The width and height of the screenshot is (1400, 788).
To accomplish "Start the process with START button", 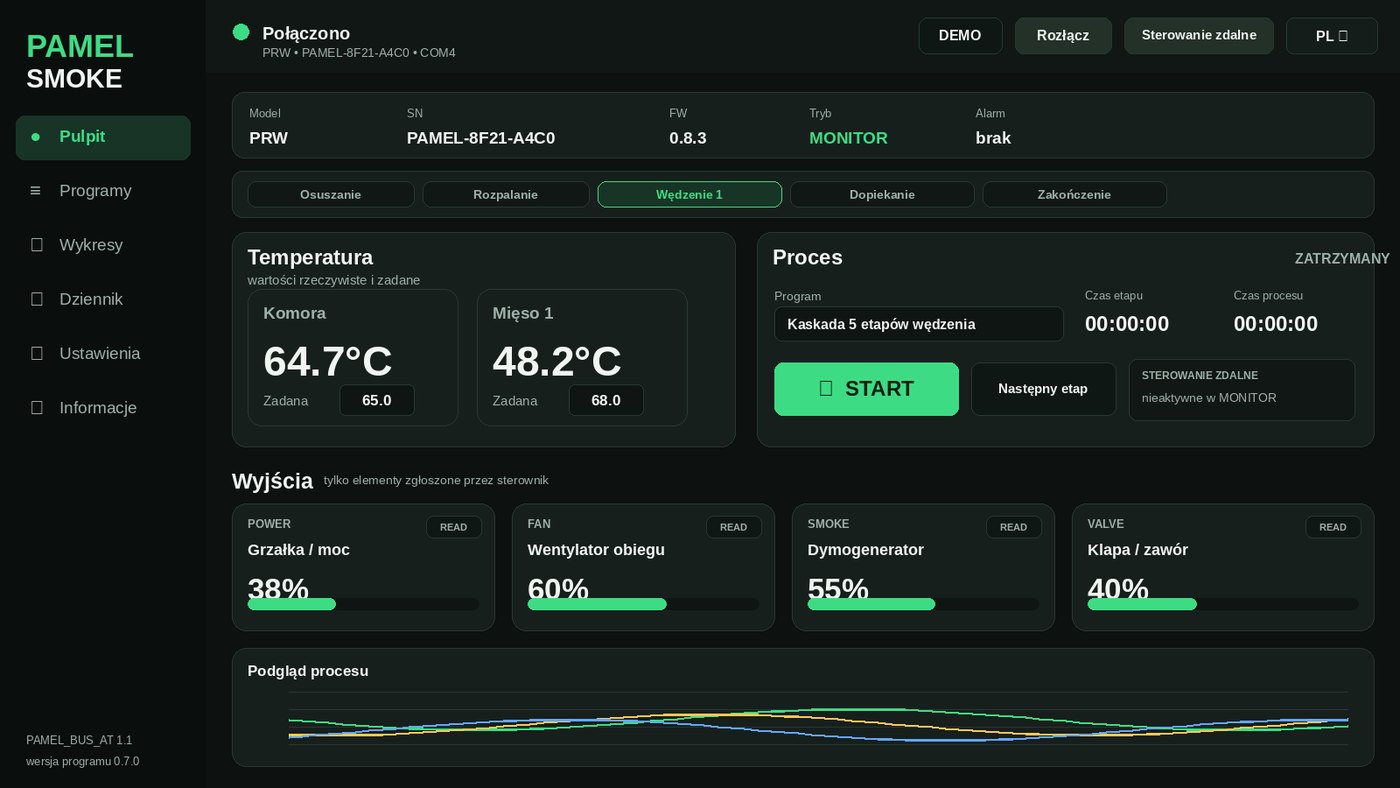I will click(866, 389).
